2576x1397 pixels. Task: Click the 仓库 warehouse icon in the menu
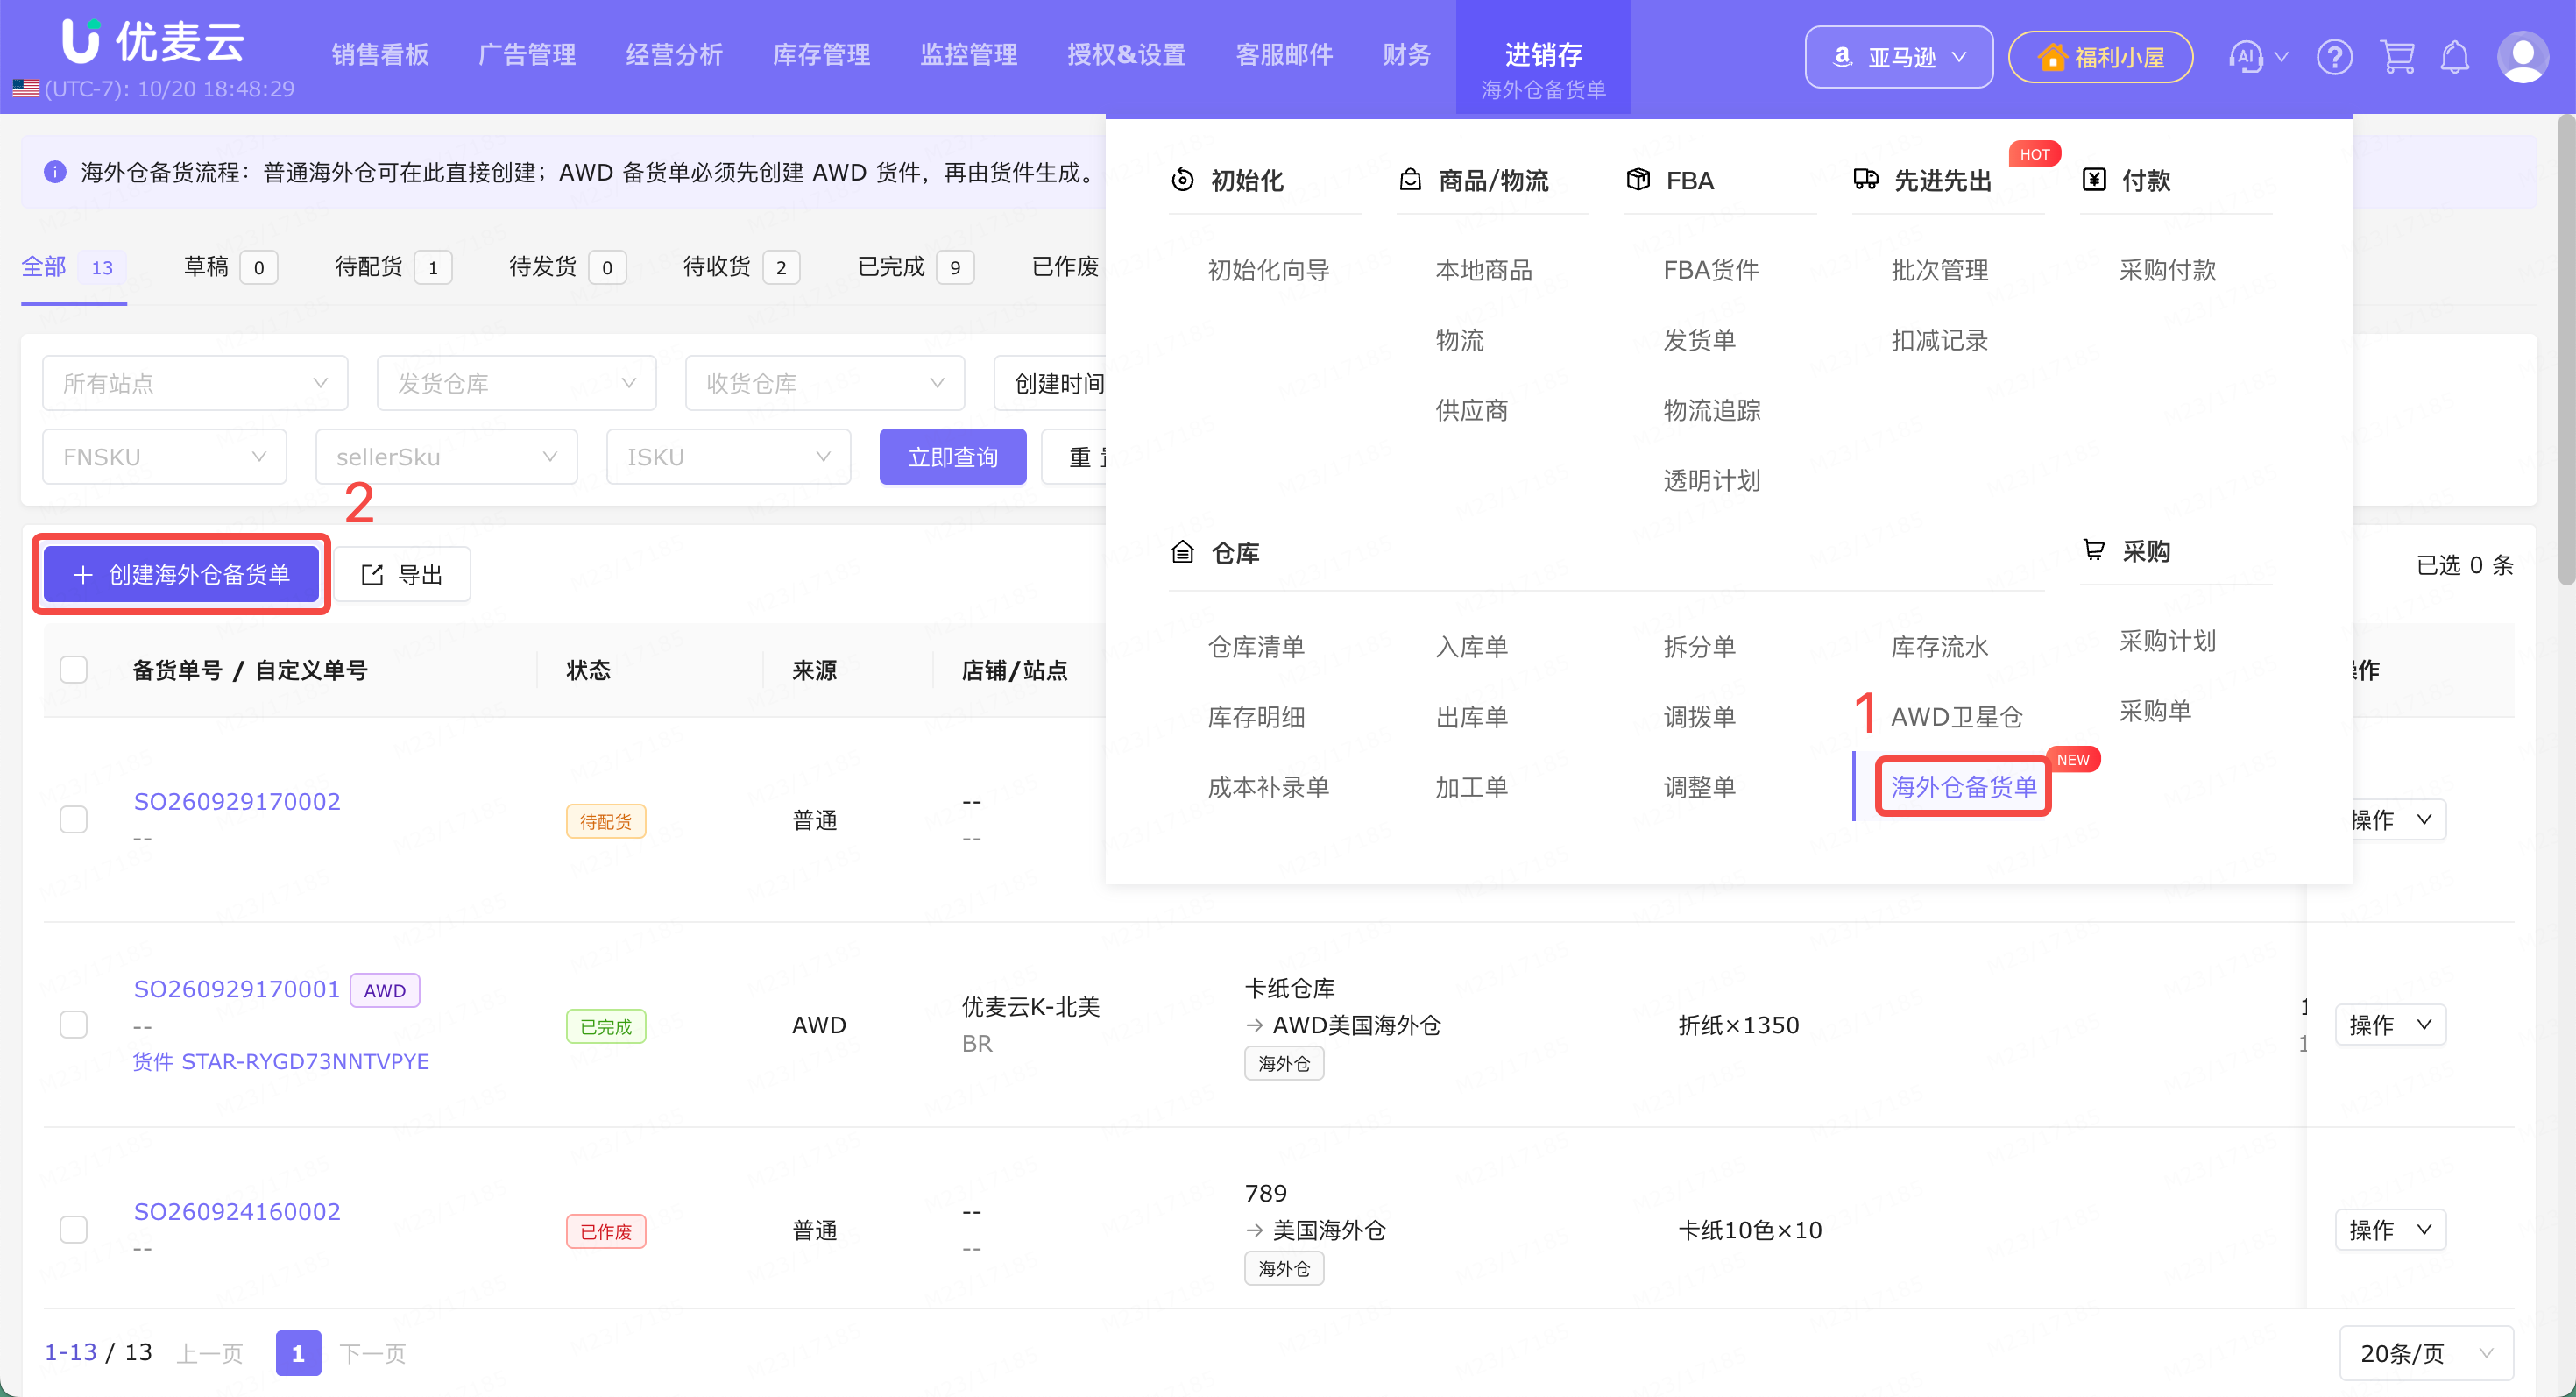tap(1182, 552)
